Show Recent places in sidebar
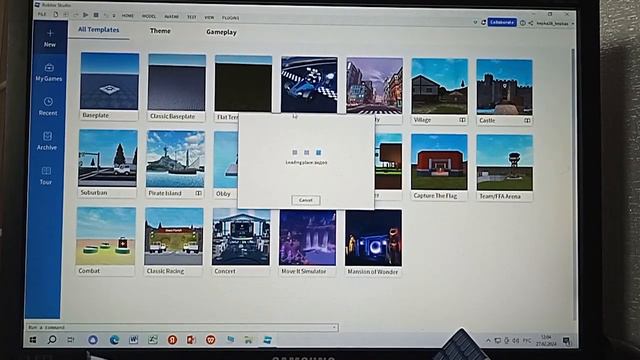Screen dimensions: 640x360 coord(48,107)
